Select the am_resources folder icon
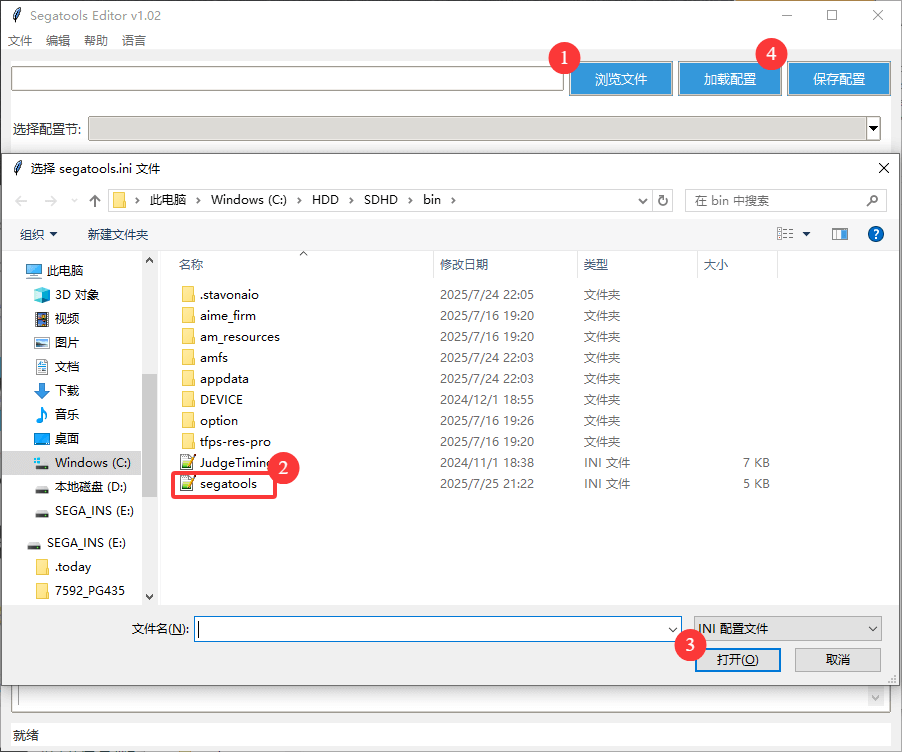The image size is (902, 752). 188,337
